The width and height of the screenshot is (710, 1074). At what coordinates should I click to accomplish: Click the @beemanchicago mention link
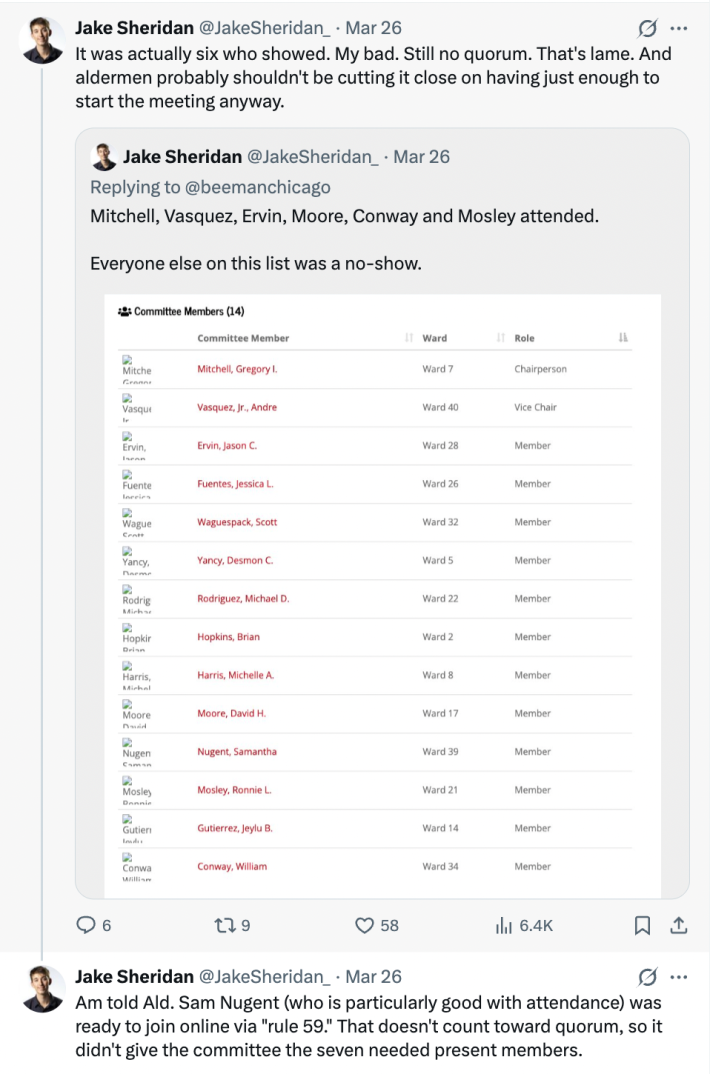(270, 187)
